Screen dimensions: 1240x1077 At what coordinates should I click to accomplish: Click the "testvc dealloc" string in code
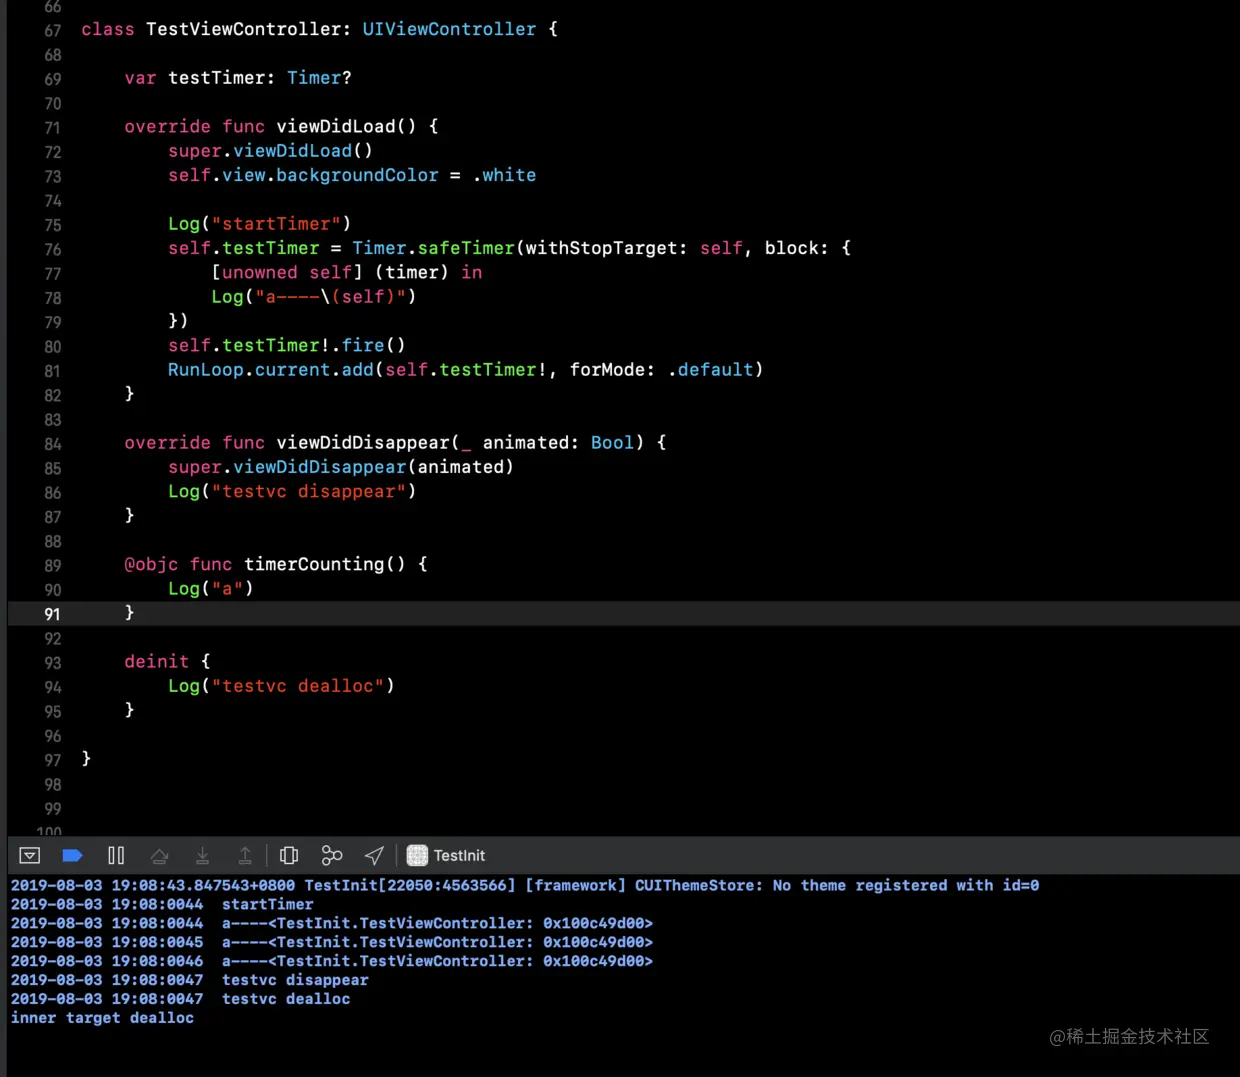298,686
